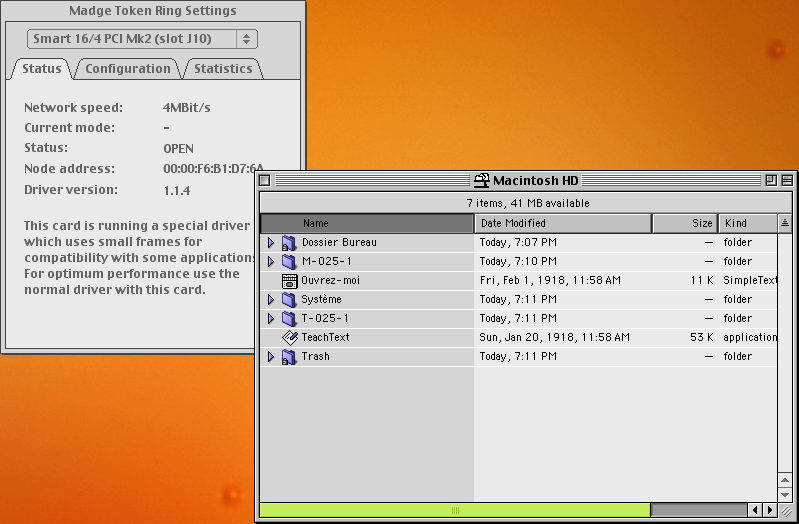Expand the Dossier Bureau folder disclosure triangle

point(270,243)
